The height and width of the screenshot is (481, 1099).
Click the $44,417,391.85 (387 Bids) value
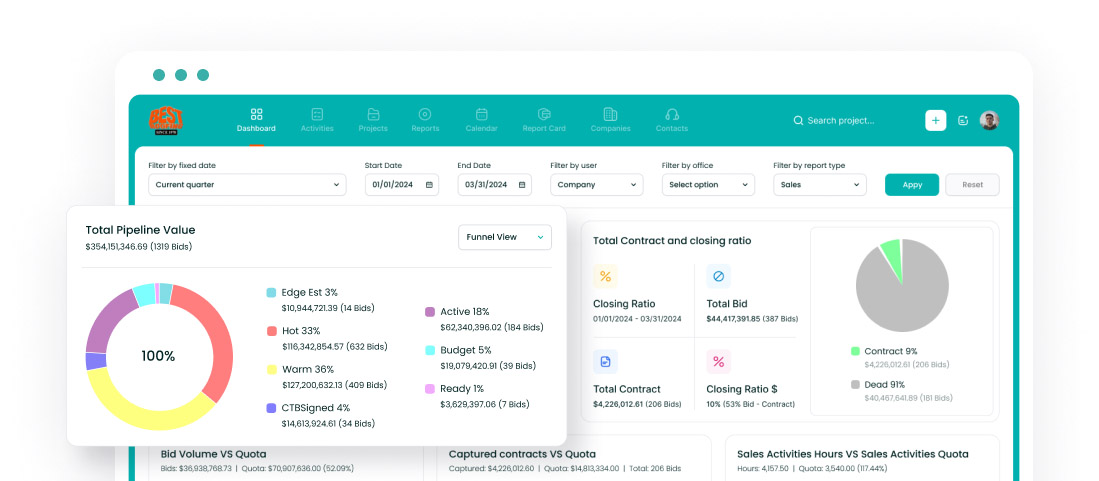click(x=752, y=319)
